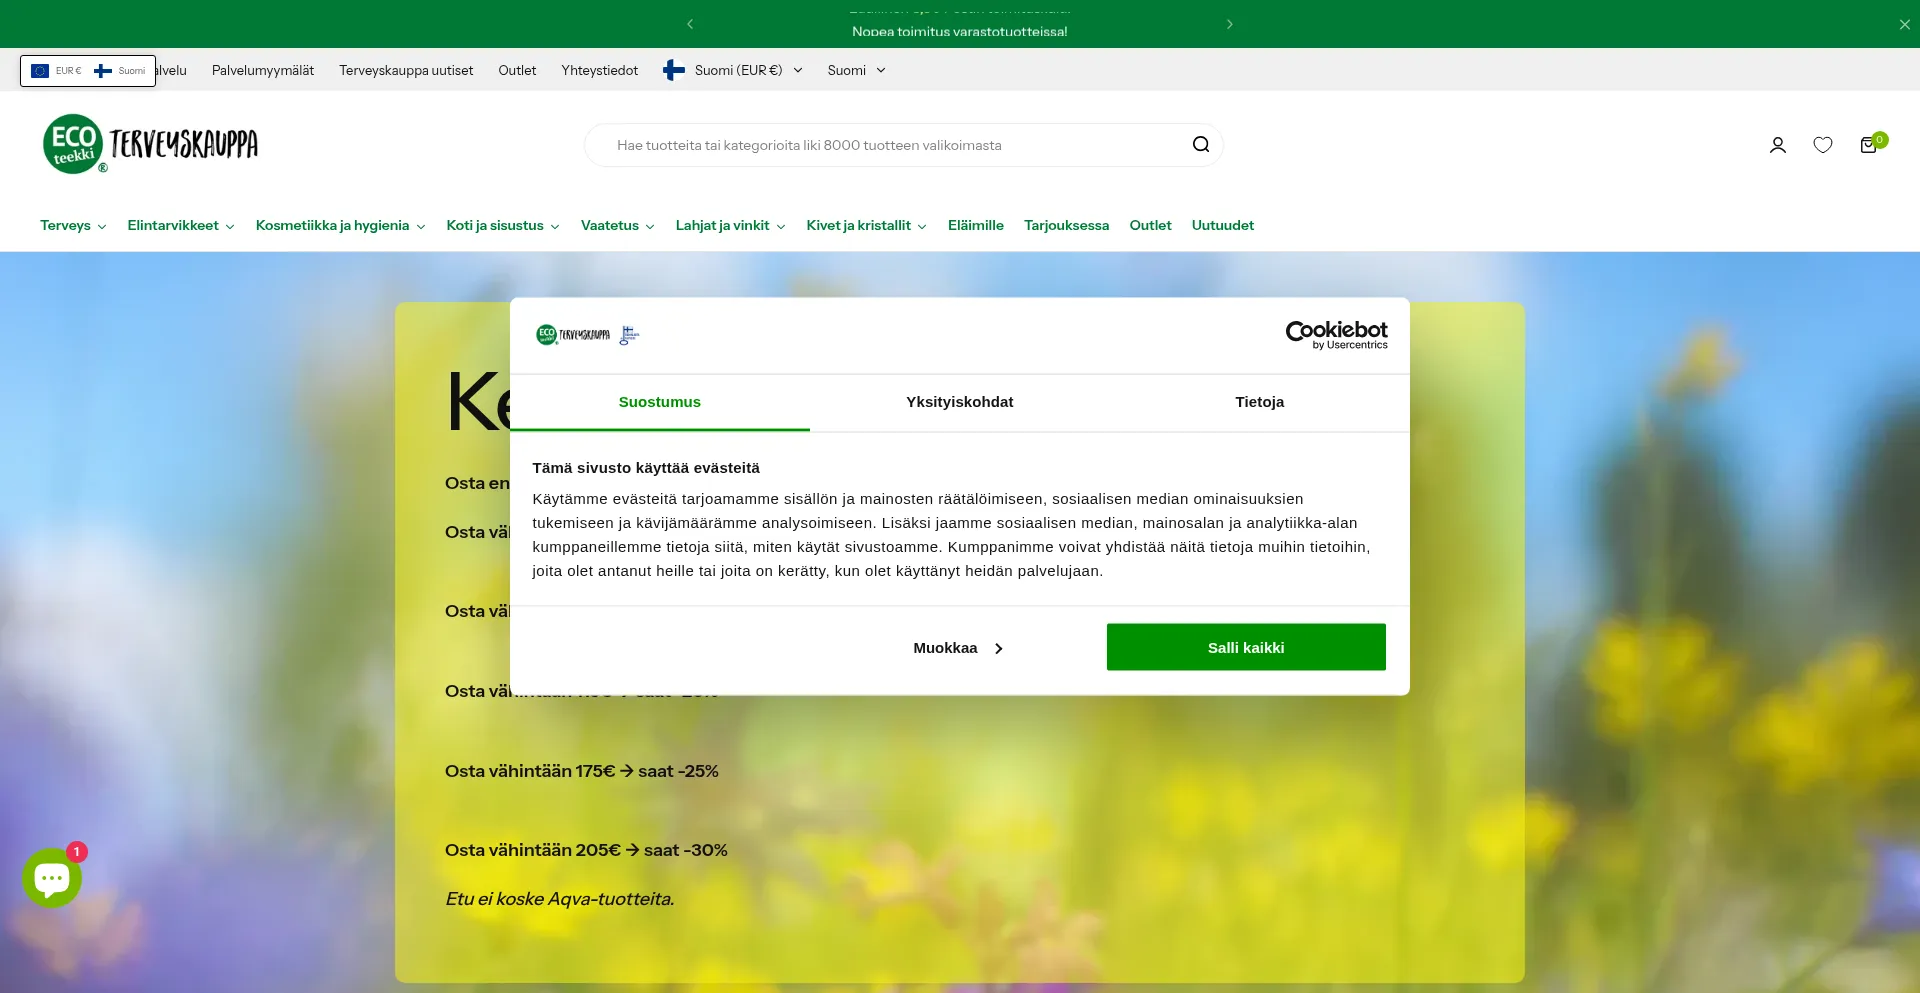Click the magnifying glass search icon
Image resolution: width=1920 pixels, height=993 pixels.
point(1201,145)
